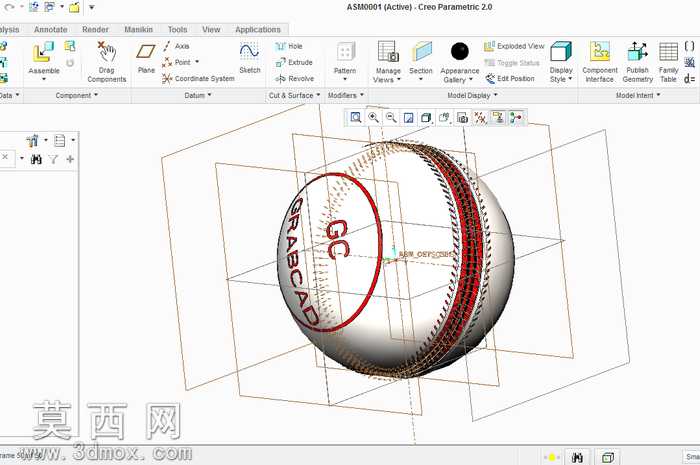Click the Assemble component icon
Viewport: 700px width, 465px height.
pyautogui.click(x=43, y=52)
